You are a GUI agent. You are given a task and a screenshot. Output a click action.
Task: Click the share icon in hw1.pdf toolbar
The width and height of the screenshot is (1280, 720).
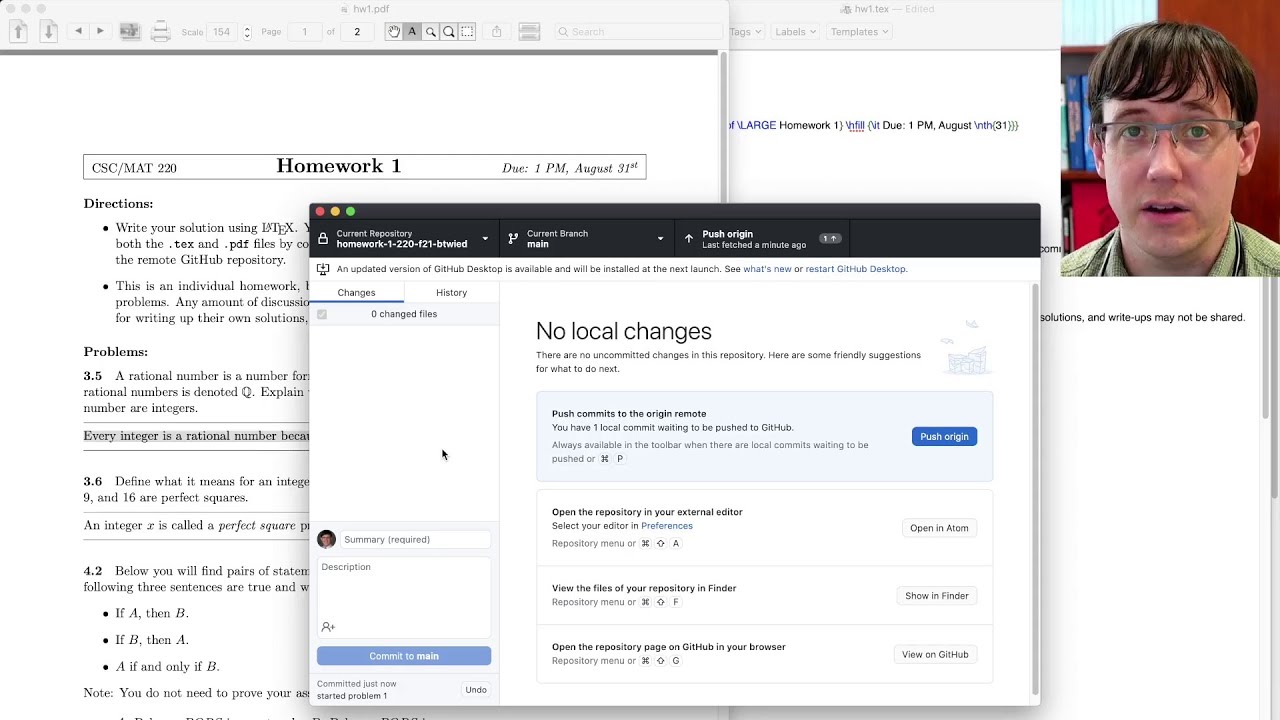tap(497, 32)
